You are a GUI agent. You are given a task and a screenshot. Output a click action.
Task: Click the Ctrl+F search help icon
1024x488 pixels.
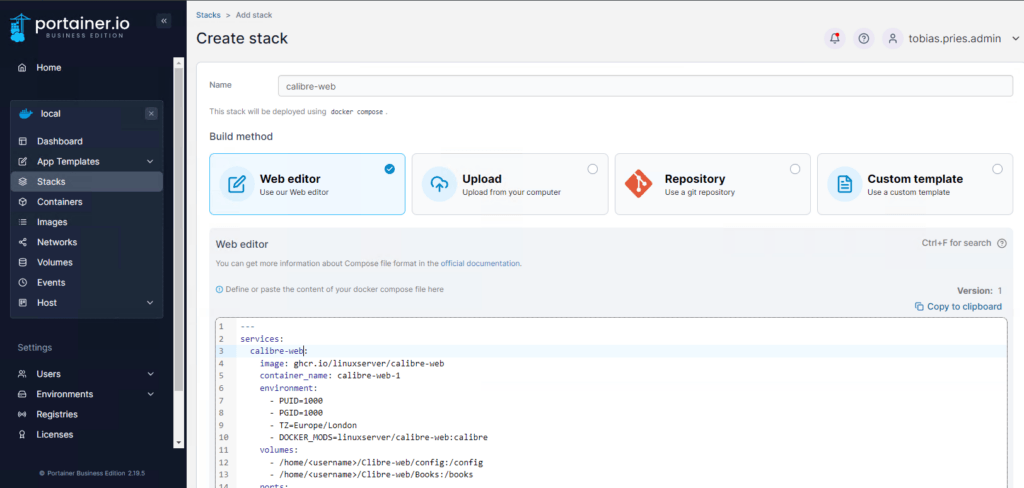point(1002,243)
